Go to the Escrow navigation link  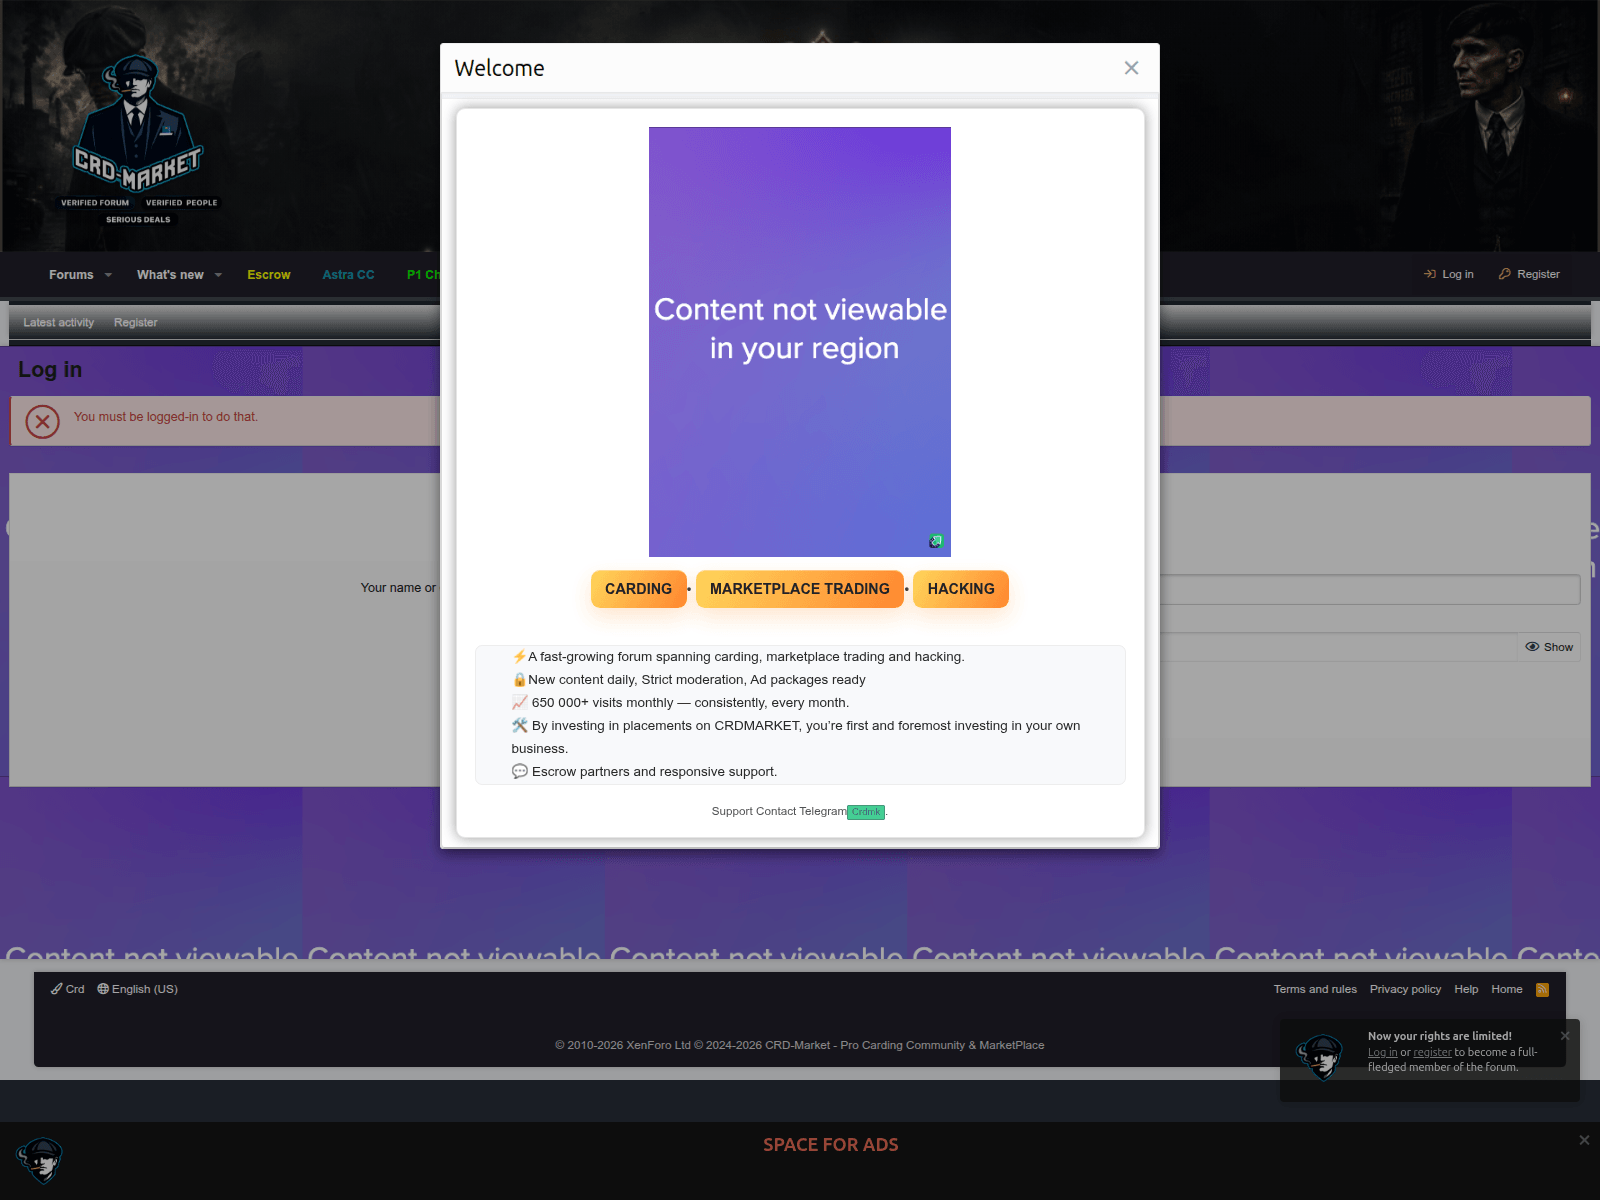(x=269, y=275)
